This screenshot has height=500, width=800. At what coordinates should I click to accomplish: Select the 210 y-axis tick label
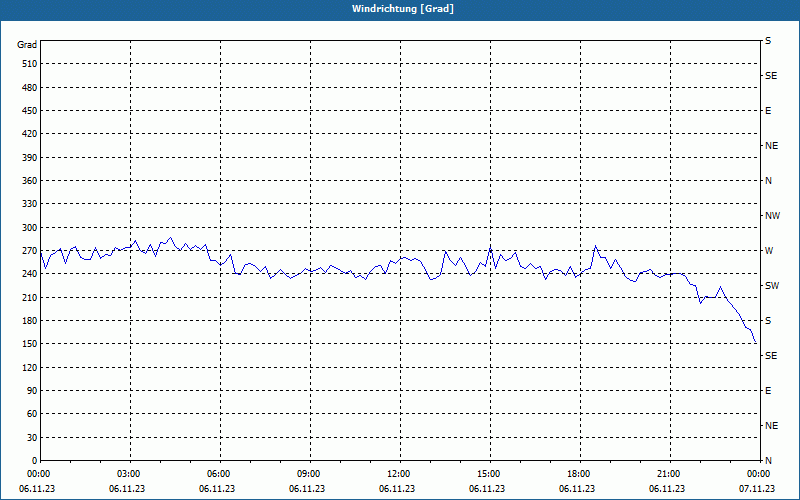30,297
